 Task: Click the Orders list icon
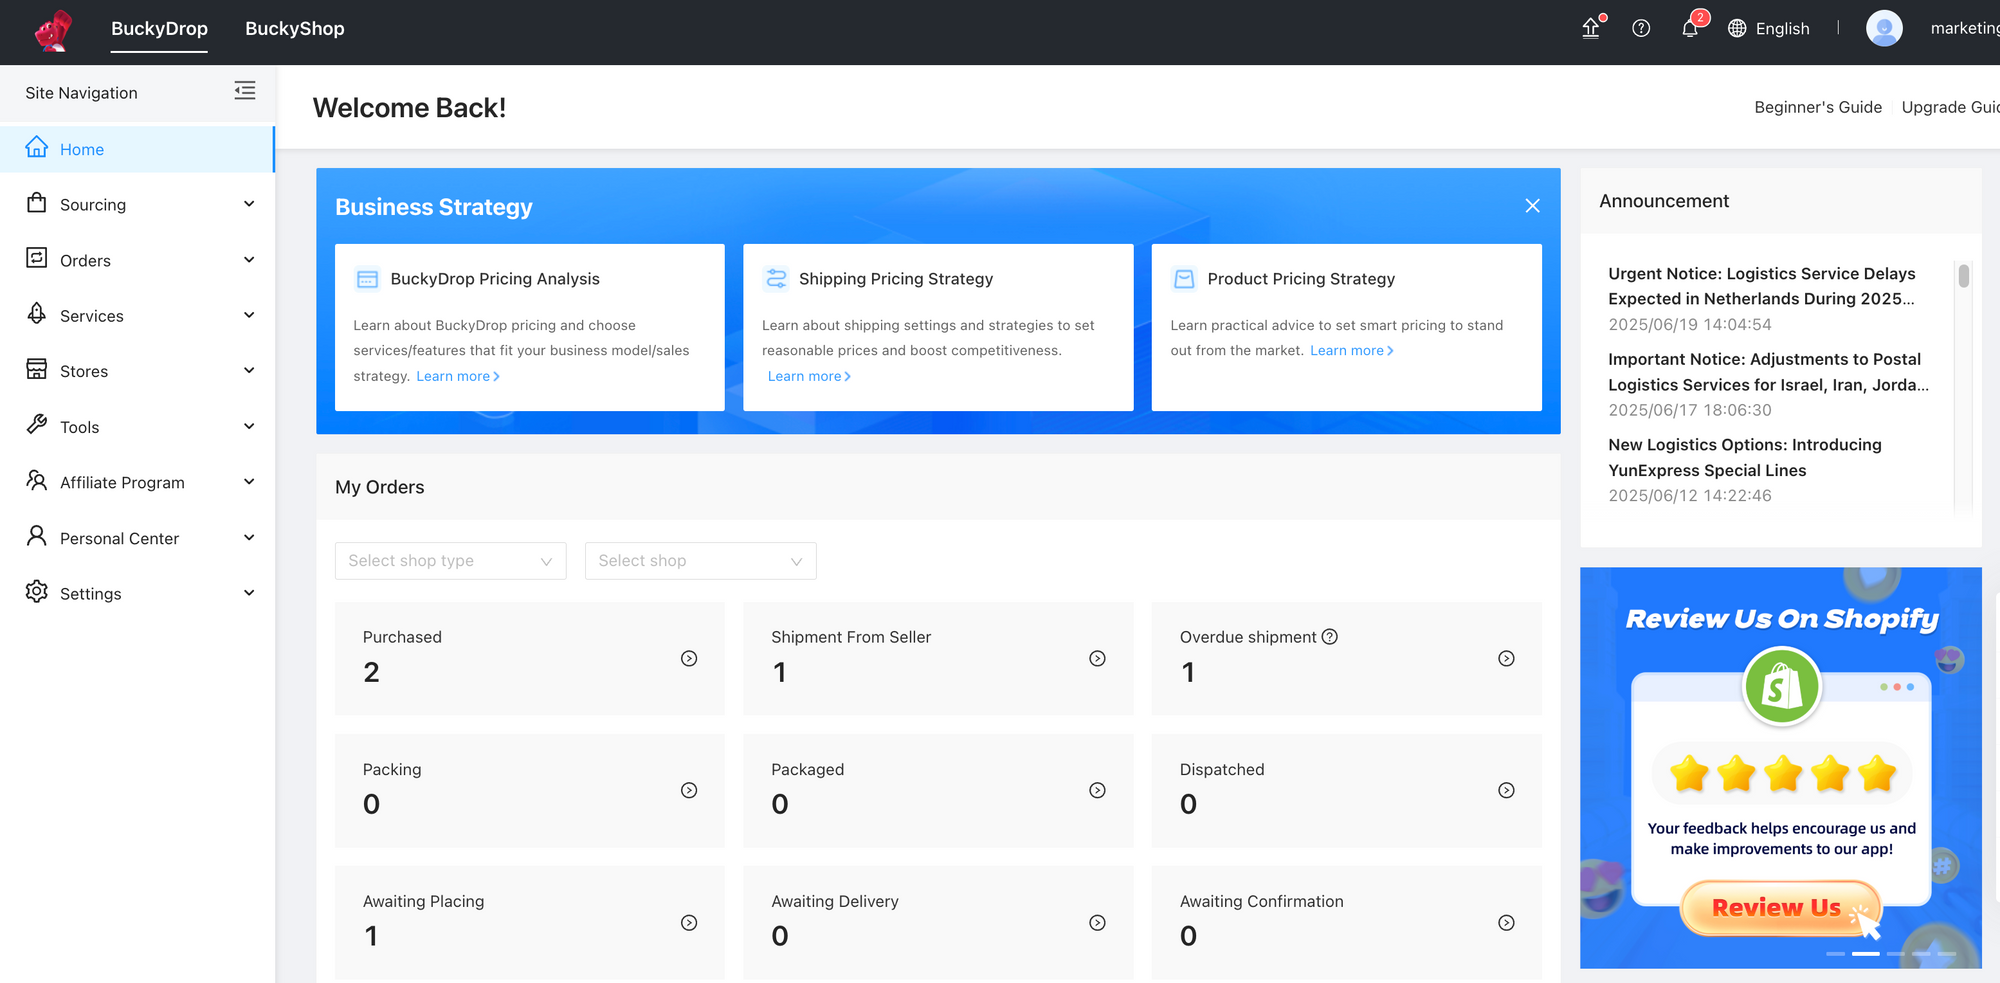pos(37,258)
